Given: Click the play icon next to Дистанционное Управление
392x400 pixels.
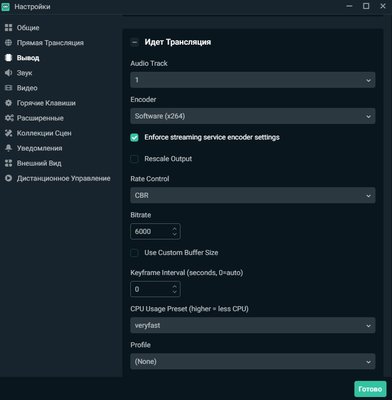Looking at the screenshot, I should [x=8, y=178].
